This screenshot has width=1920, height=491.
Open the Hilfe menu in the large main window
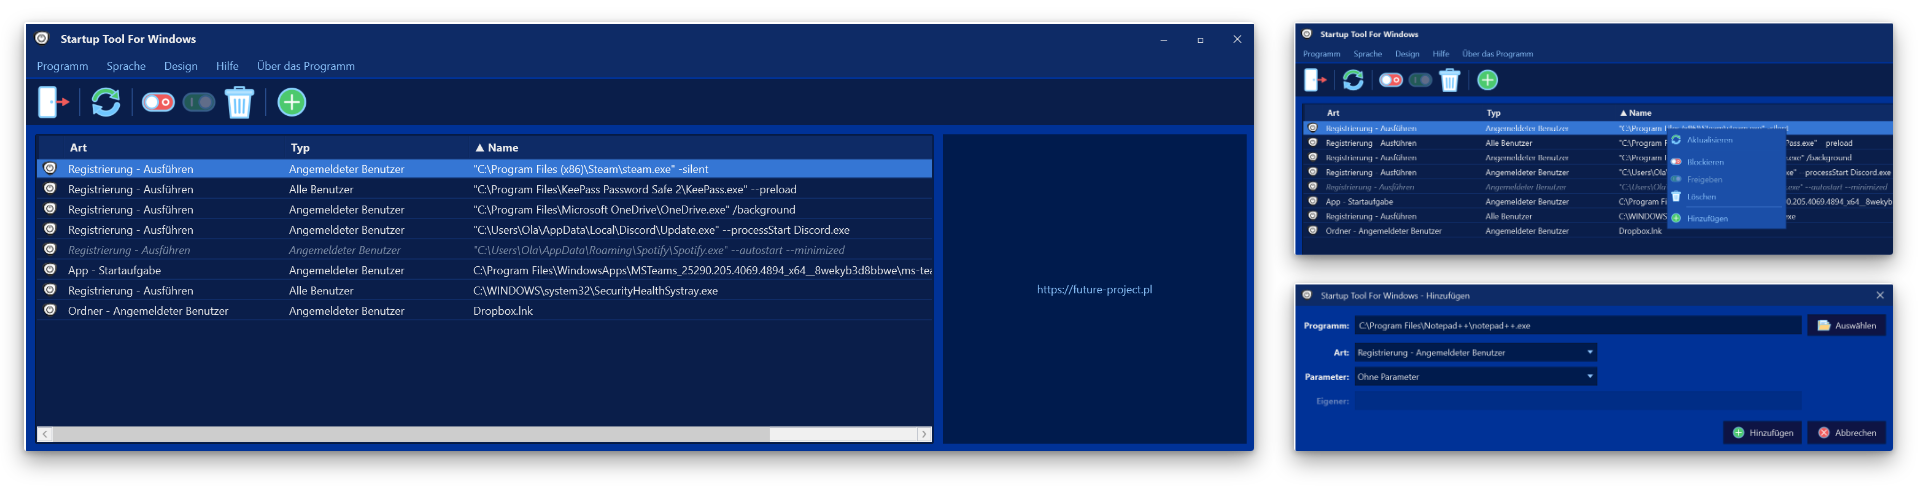click(x=227, y=66)
